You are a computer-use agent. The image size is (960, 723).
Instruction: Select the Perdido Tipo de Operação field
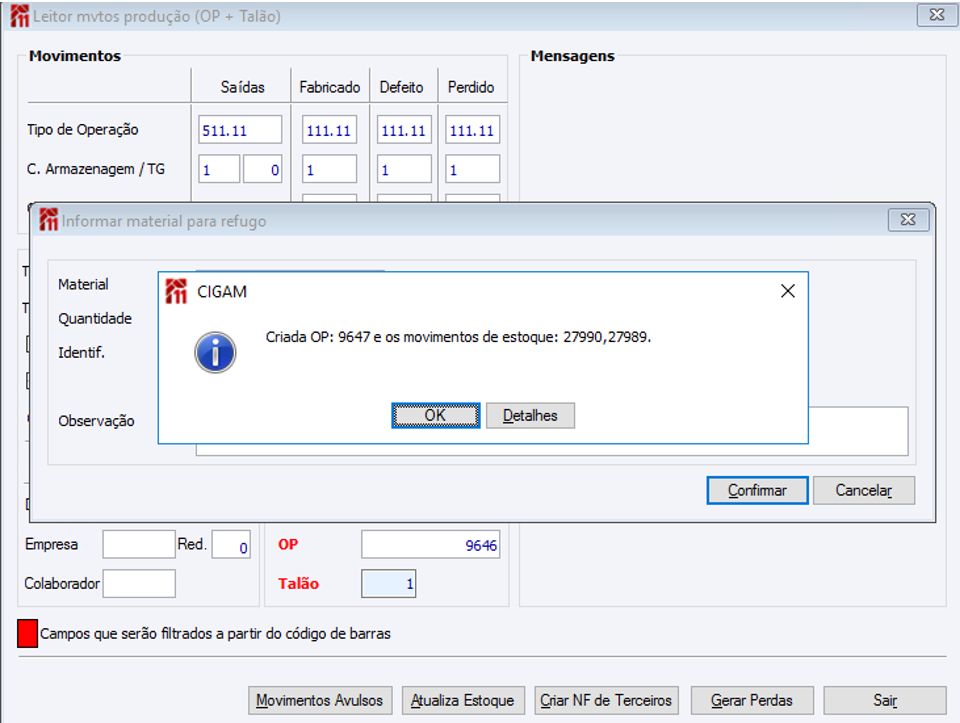(473, 130)
